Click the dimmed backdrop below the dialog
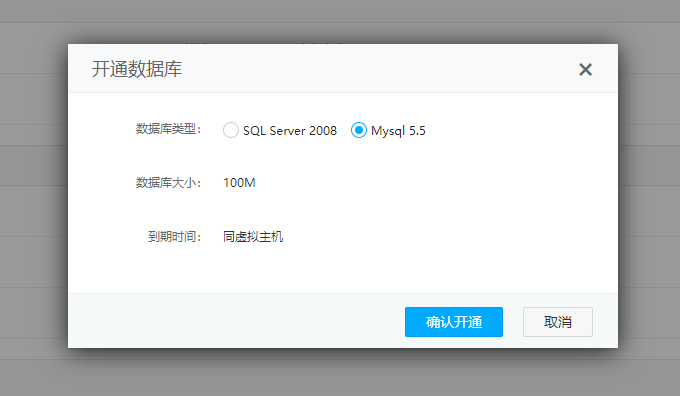 pos(340,373)
